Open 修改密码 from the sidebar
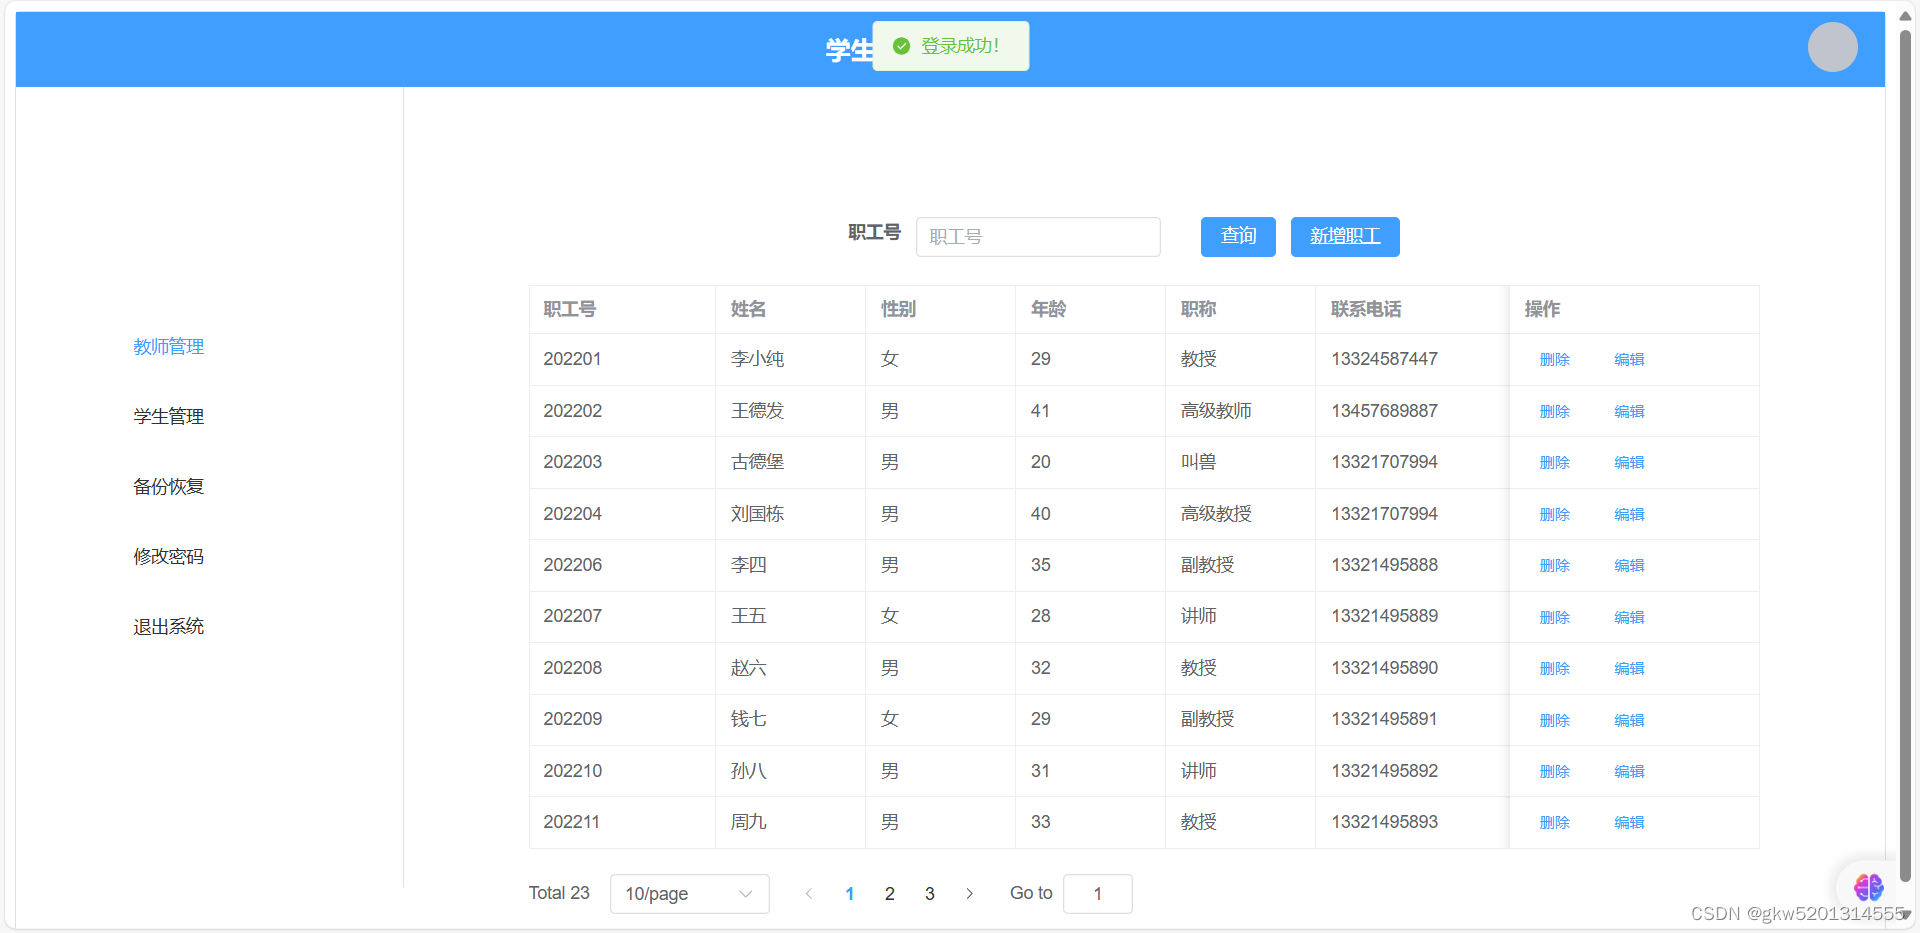Viewport: 1920px width, 933px height. [168, 556]
